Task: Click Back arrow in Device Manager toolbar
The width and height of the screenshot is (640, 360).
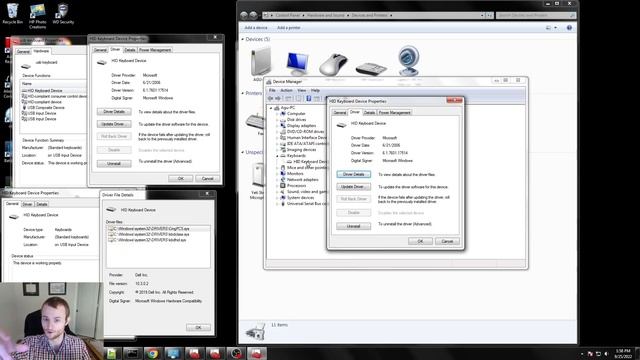Action: (x=270, y=98)
